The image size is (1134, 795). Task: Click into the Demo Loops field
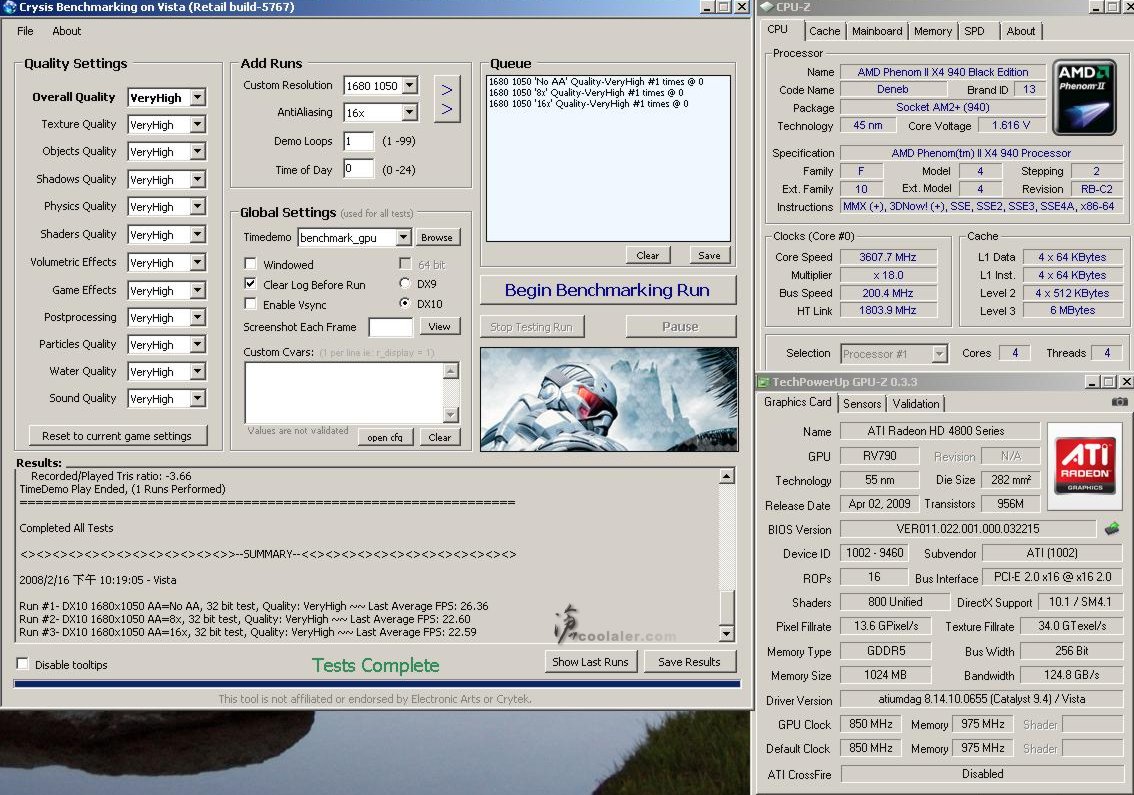click(359, 141)
